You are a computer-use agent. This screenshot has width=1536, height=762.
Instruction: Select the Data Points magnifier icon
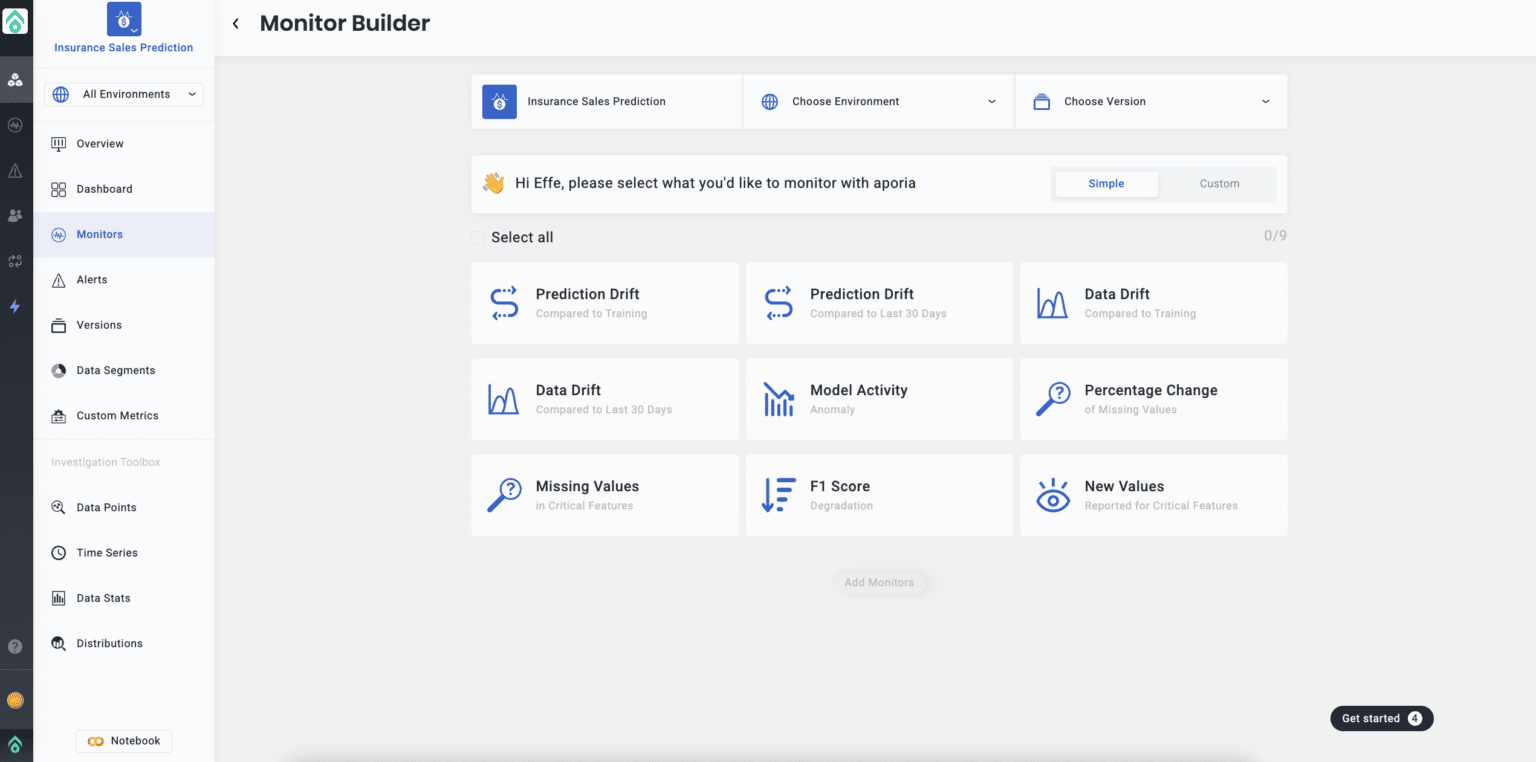(59, 507)
